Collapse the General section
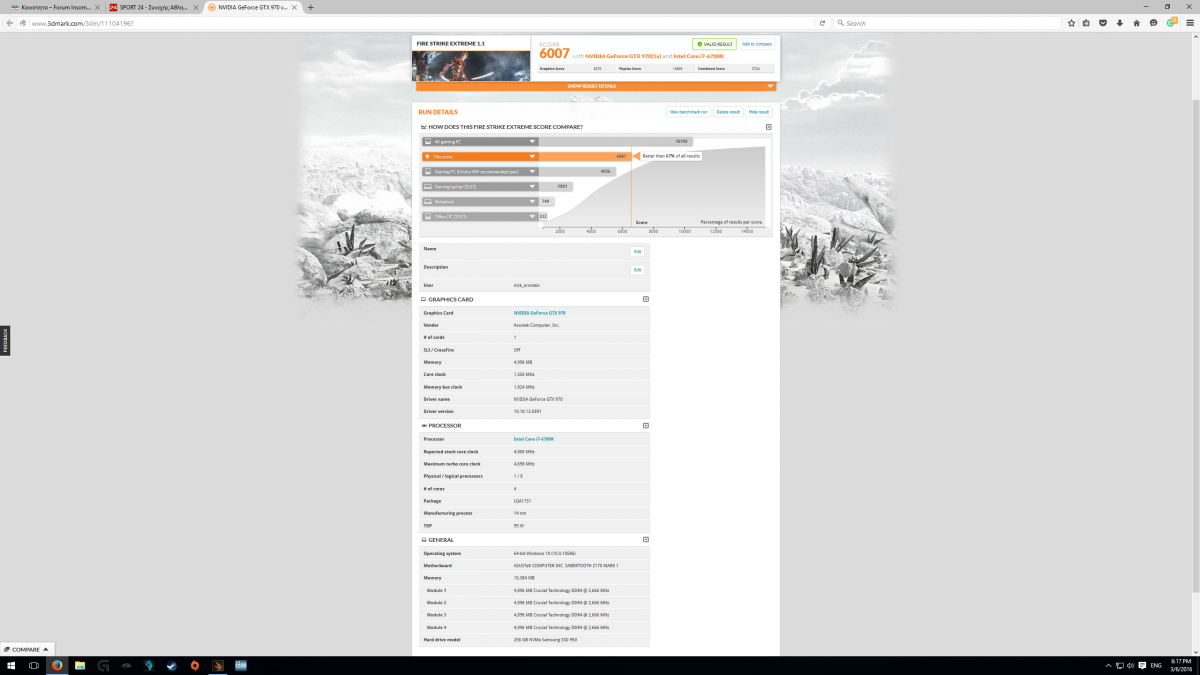 (x=646, y=540)
